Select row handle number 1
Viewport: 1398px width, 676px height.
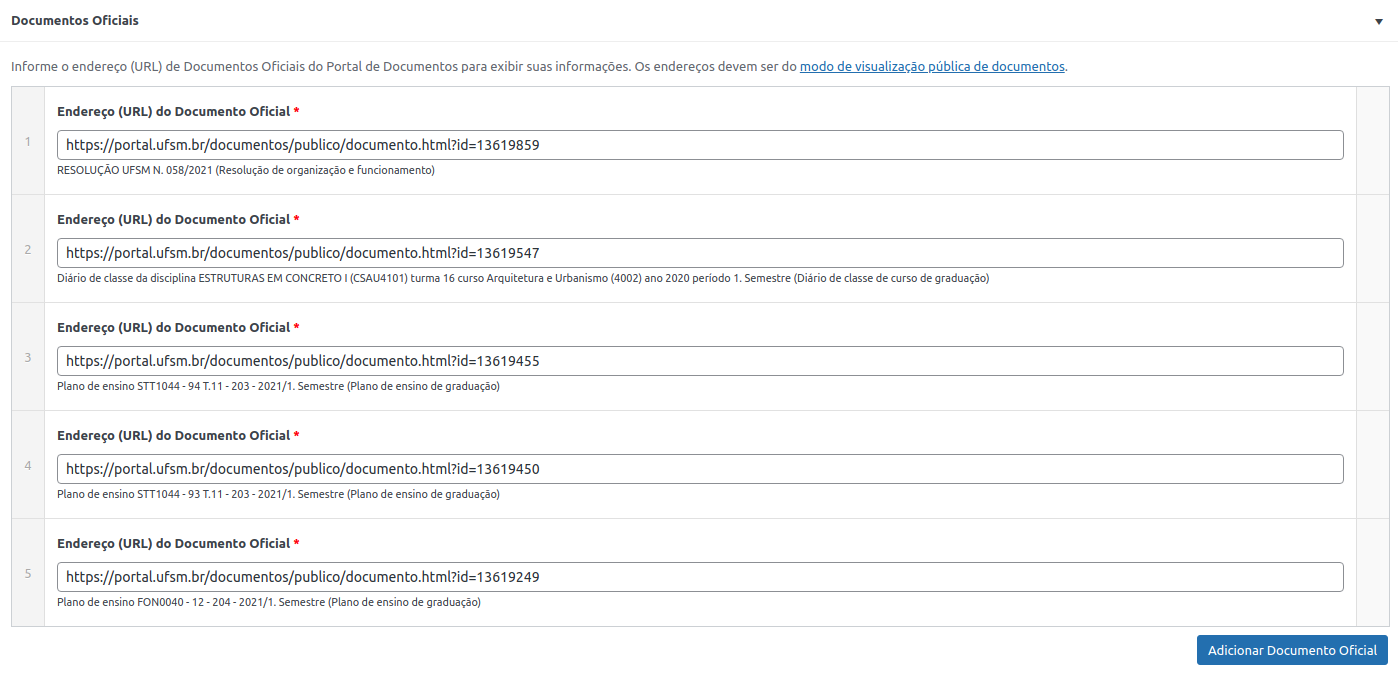(28, 141)
